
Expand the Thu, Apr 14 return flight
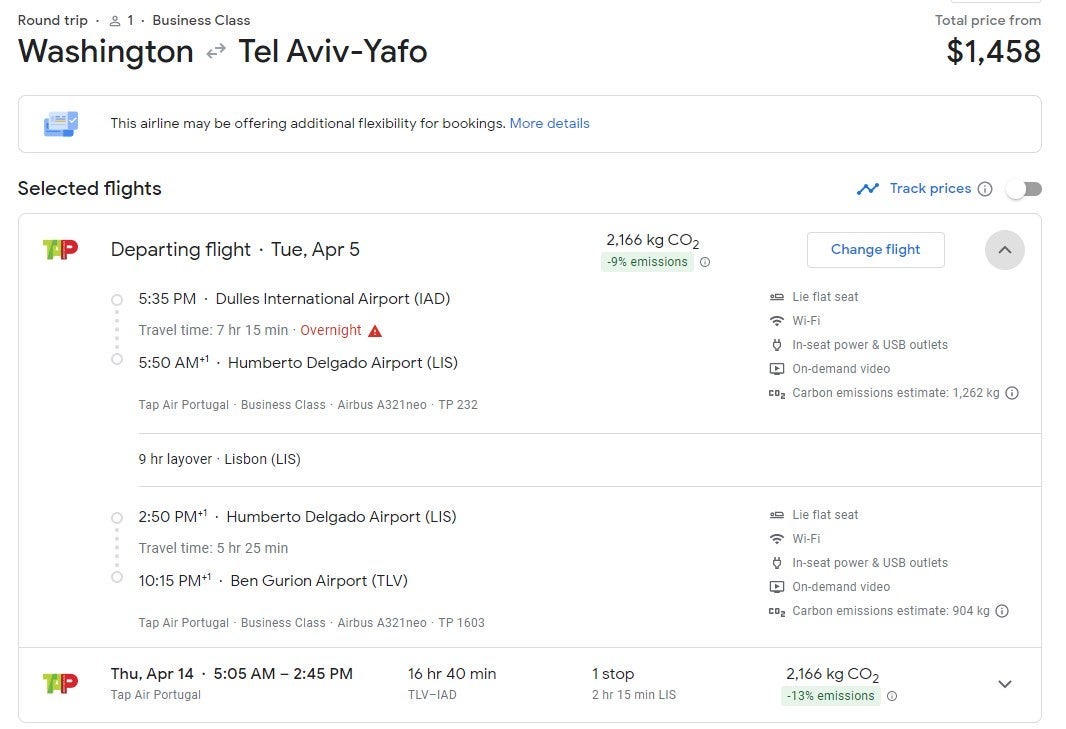(1005, 684)
